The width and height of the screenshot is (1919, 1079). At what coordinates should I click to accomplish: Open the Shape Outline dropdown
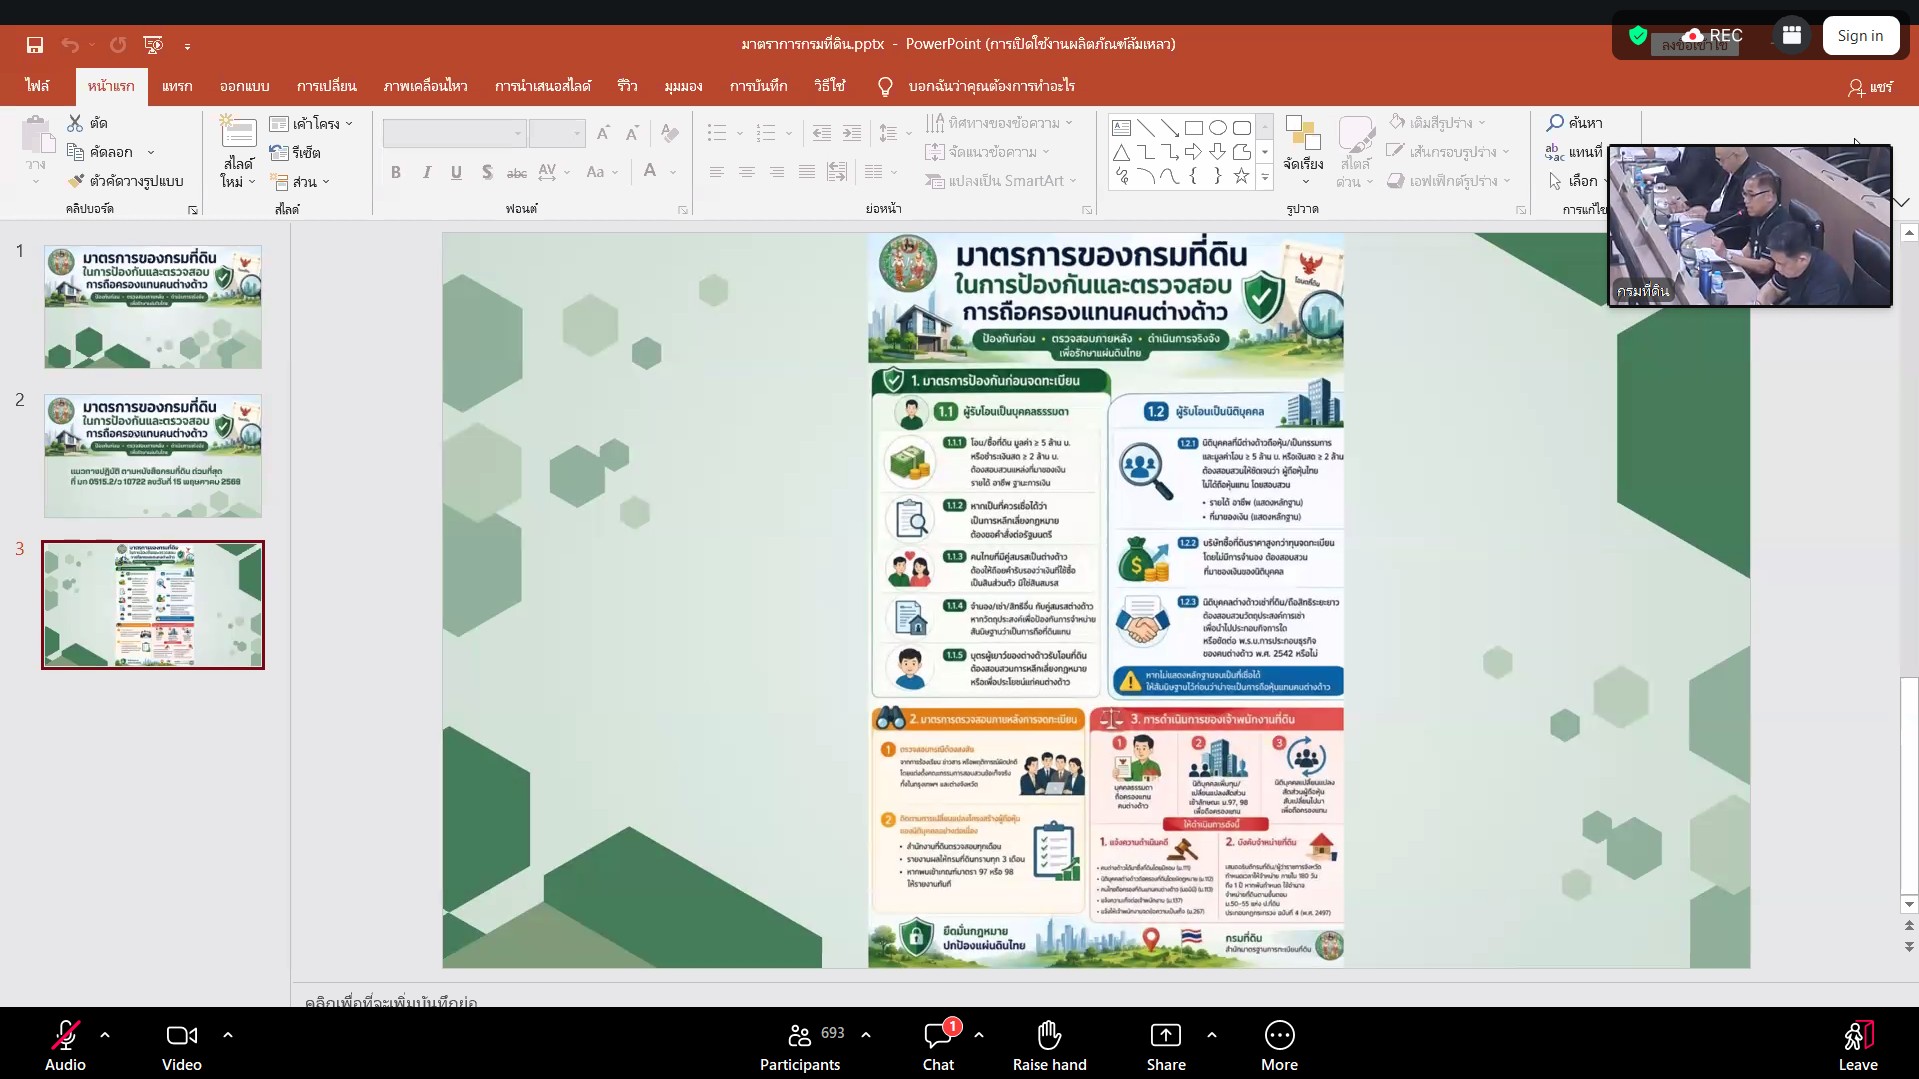pyautogui.click(x=1447, y=152)
